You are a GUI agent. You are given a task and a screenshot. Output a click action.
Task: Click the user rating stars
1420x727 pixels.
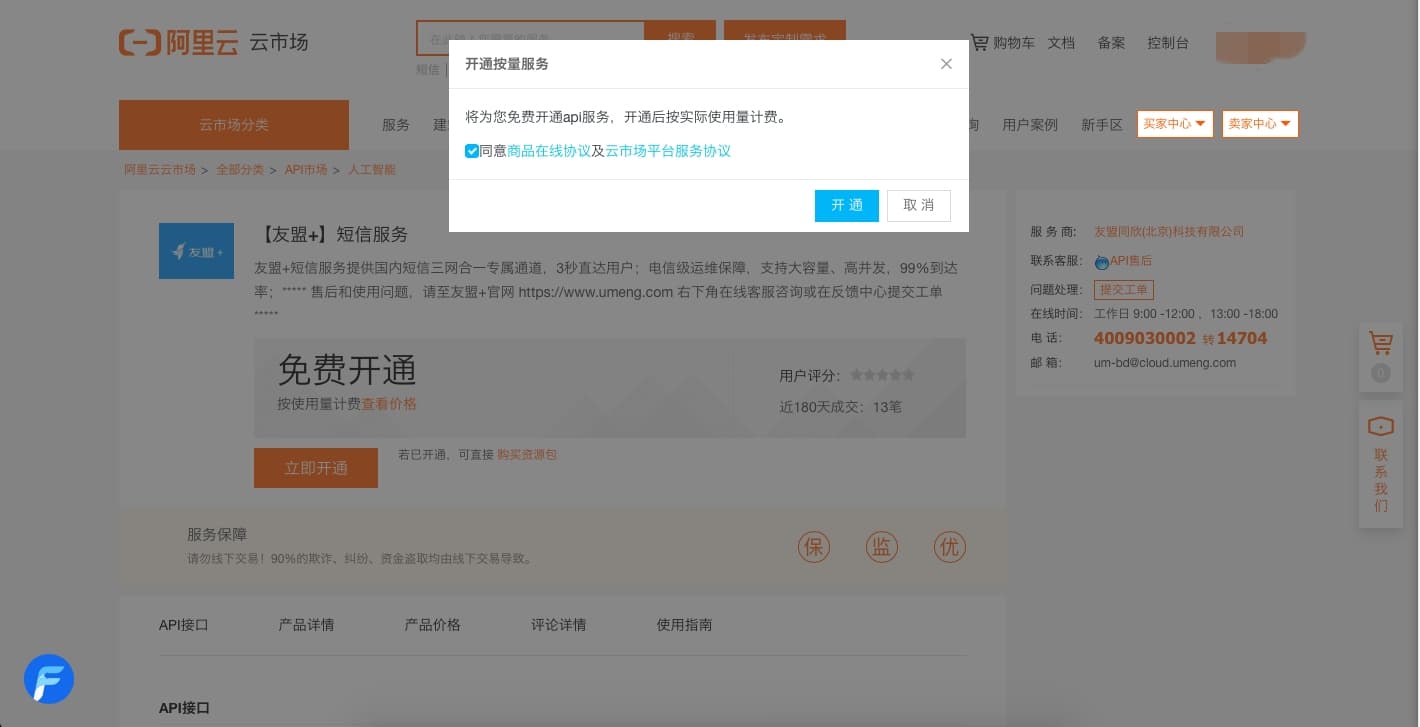(x=882, y=375)
